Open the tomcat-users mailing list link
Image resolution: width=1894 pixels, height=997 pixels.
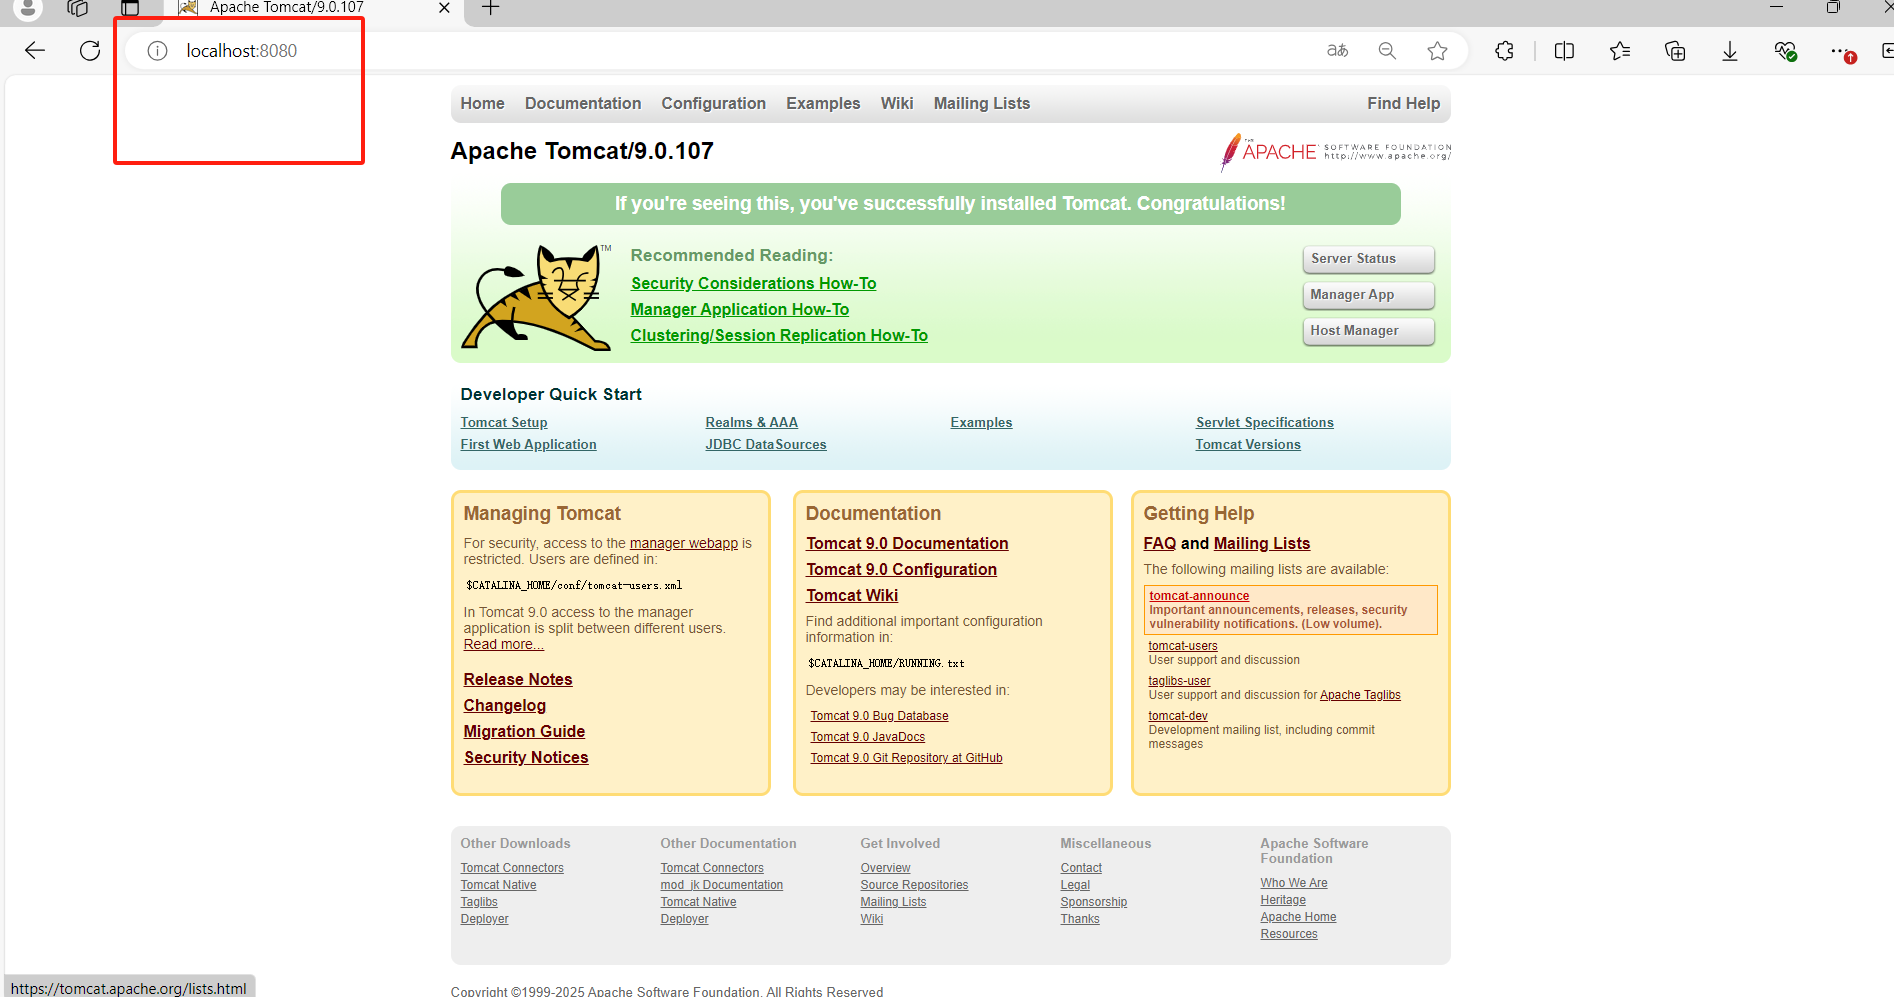pos(1183,646)
